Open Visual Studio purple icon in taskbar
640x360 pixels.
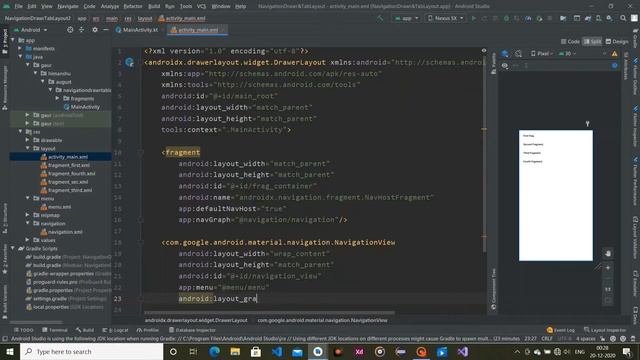(462, 351)
